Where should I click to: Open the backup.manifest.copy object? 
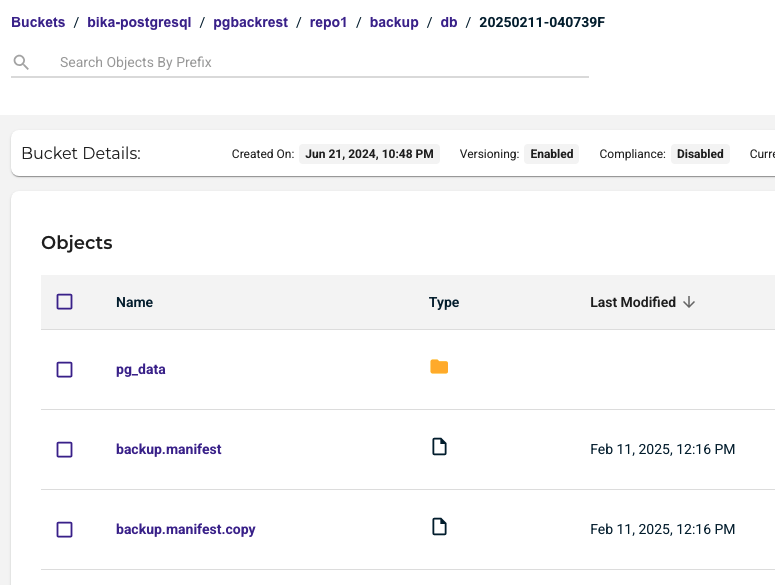pos(185,529)
